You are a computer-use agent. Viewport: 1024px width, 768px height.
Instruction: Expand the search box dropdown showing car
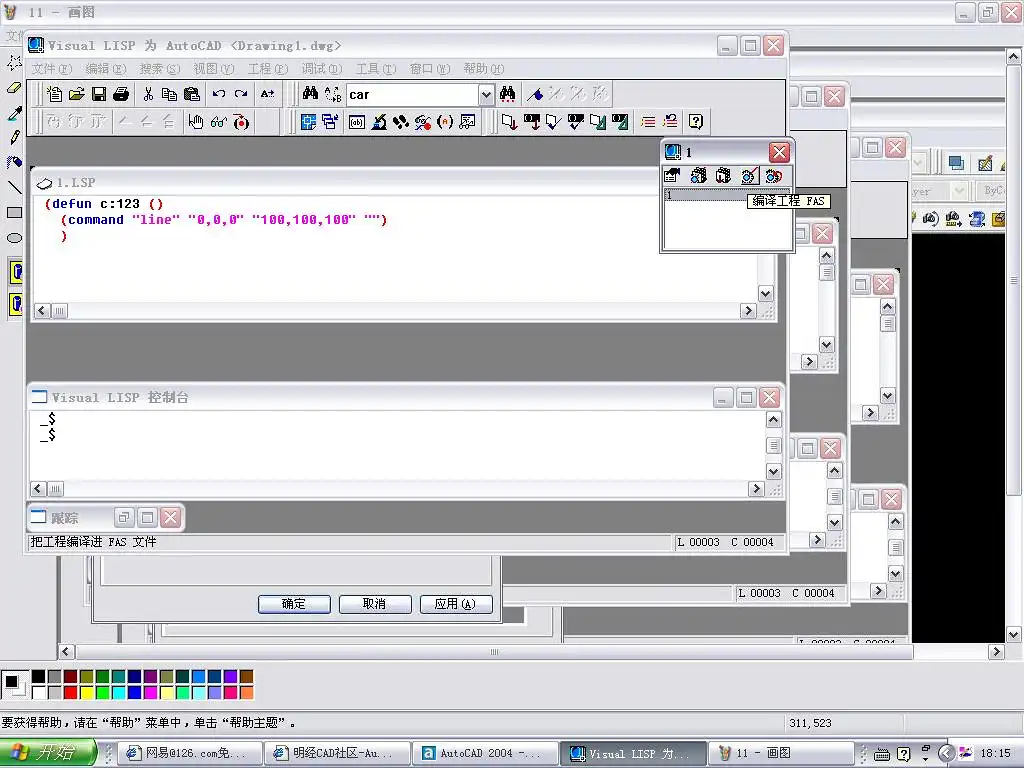tap(487, 95)
